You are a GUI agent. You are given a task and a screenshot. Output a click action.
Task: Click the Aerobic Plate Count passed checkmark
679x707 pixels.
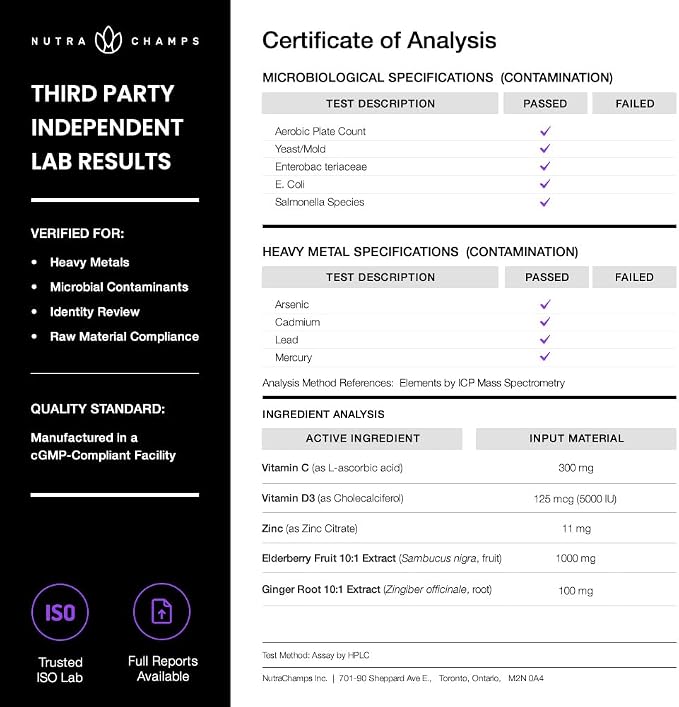545,131
